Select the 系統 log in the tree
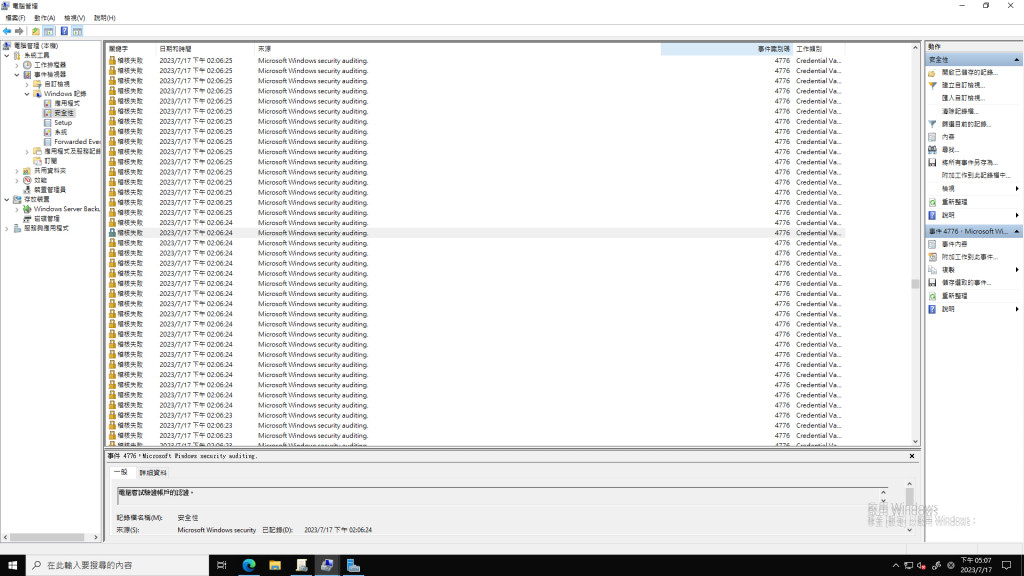Image resolution: width=1024 pixels, height=576 pixels. click(x=61, y=132)
